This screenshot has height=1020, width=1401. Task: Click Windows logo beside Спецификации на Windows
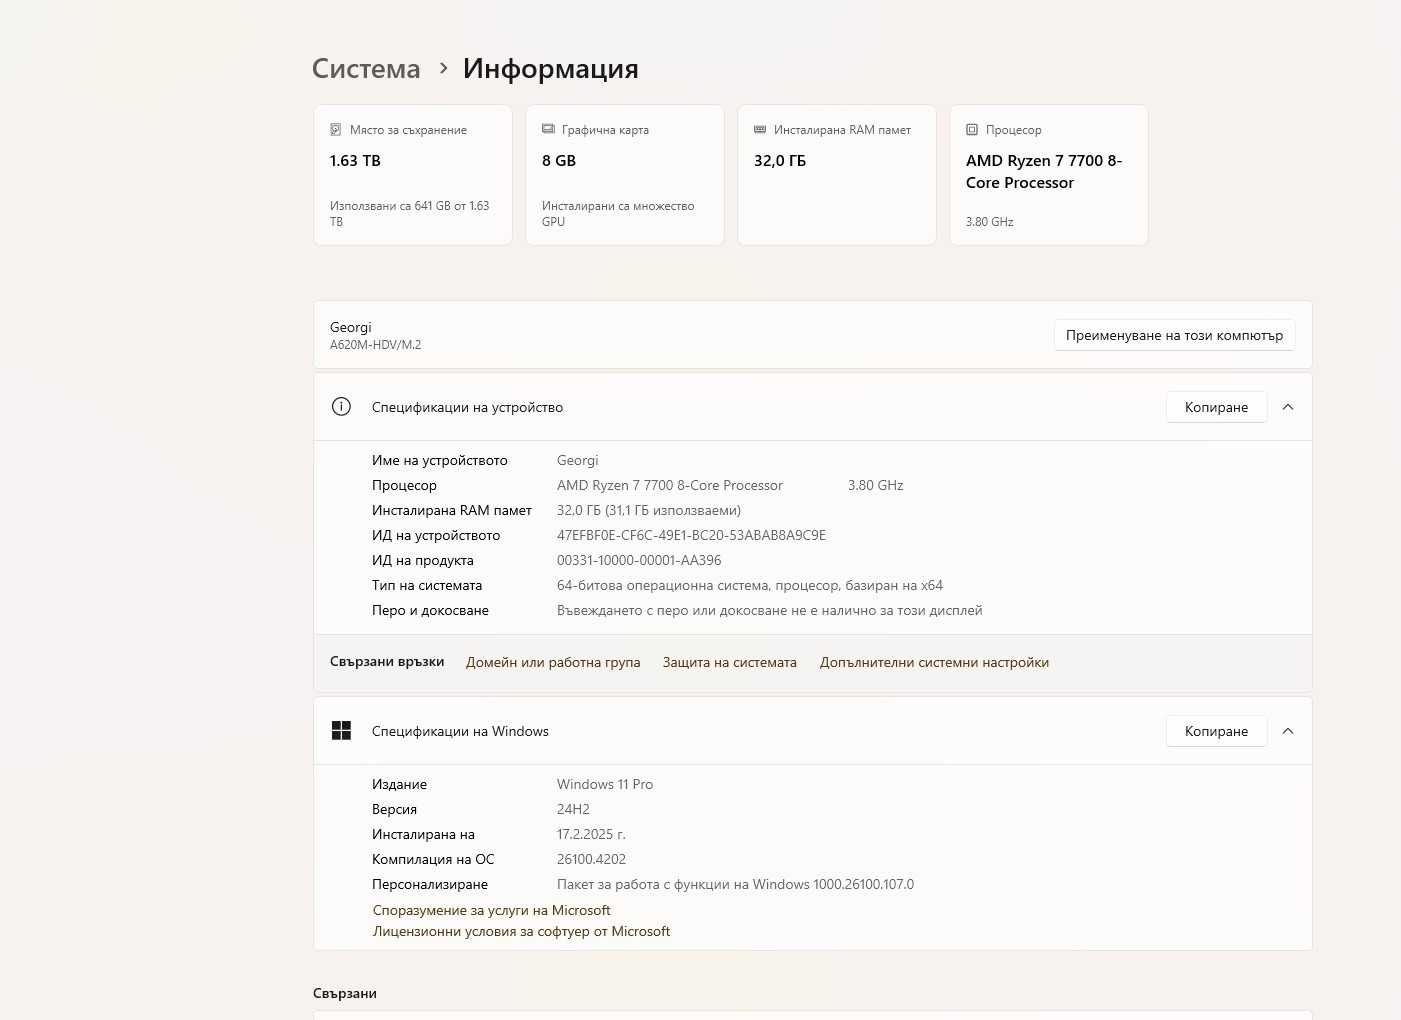click(341, 730)
